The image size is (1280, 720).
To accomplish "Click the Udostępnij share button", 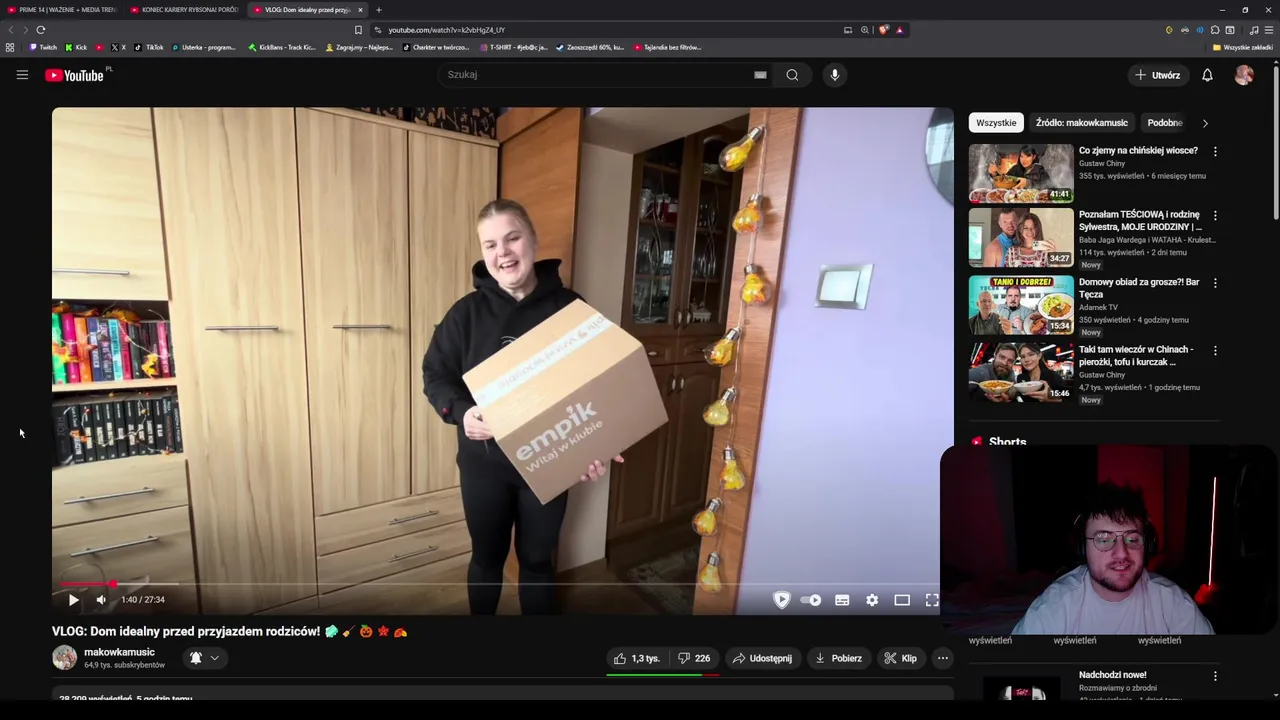I will [x=762, y=658].
